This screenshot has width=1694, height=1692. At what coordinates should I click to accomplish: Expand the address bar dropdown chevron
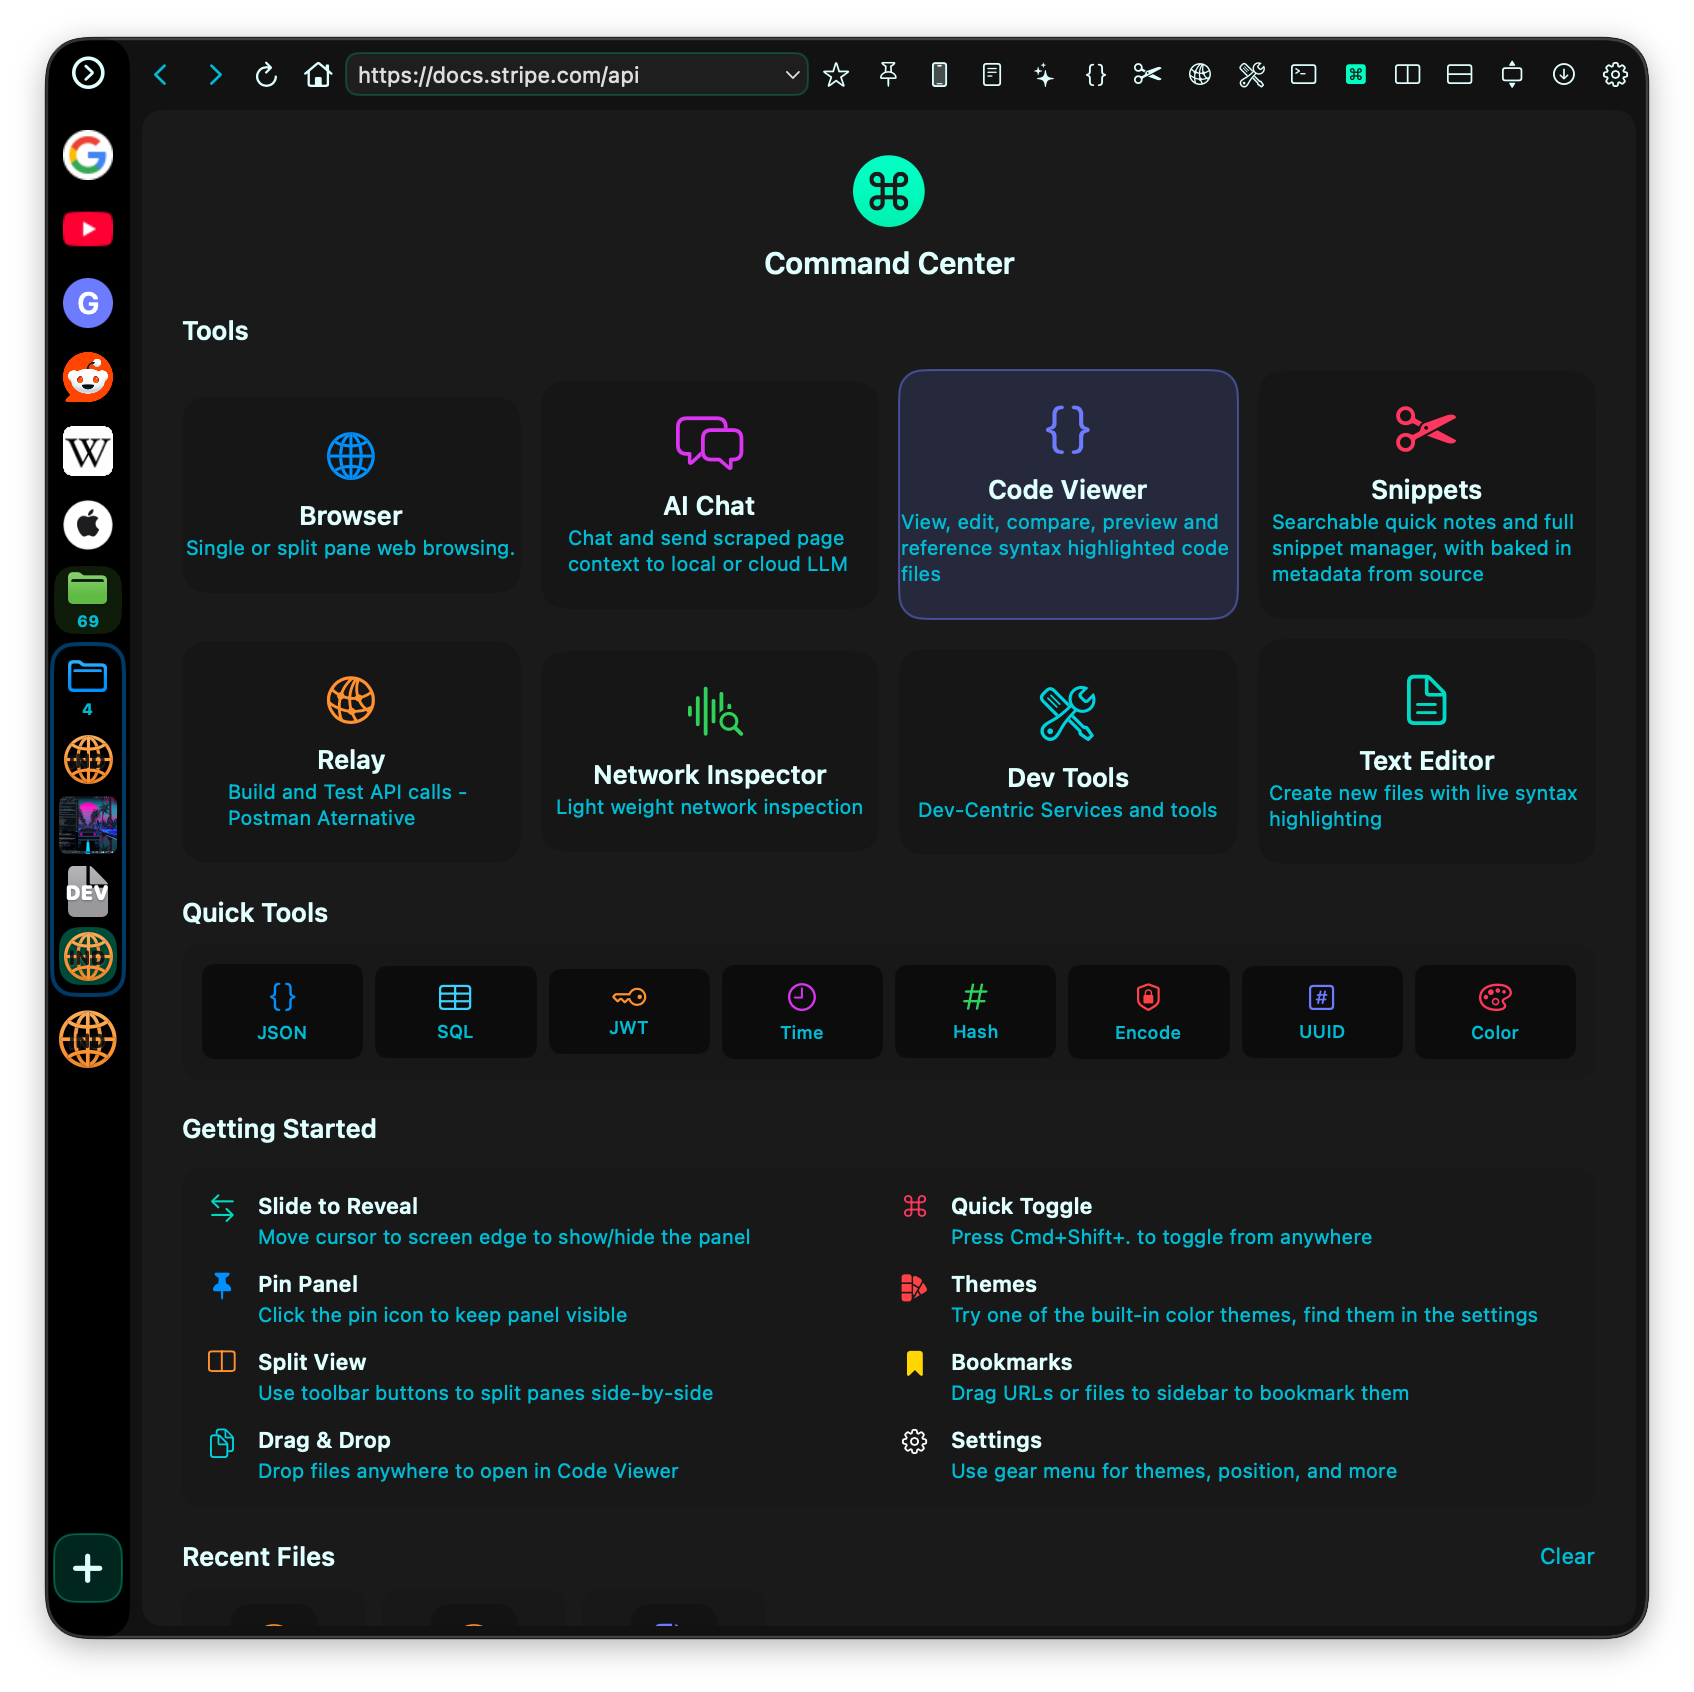click(791, 74)
